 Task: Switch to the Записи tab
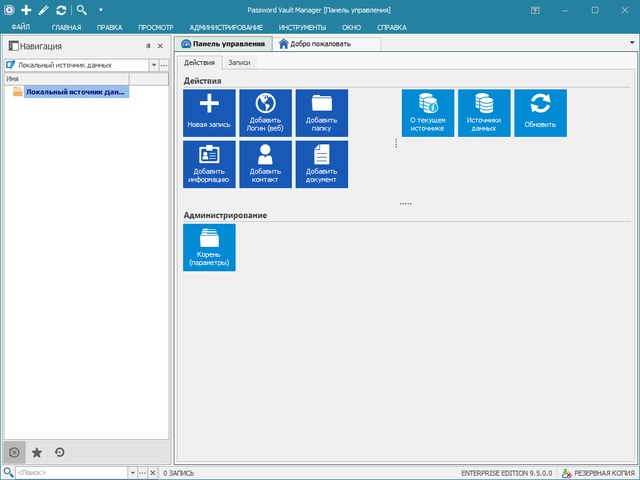239,62
